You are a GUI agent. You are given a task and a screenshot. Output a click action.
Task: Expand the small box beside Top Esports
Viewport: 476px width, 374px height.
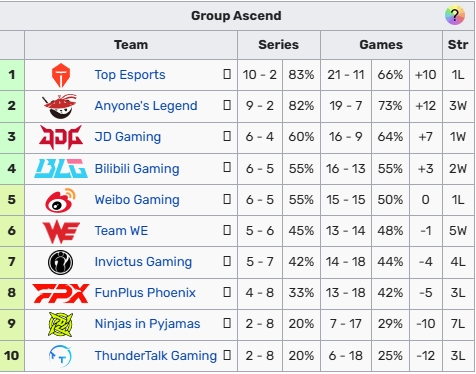[x=227, y=74]
